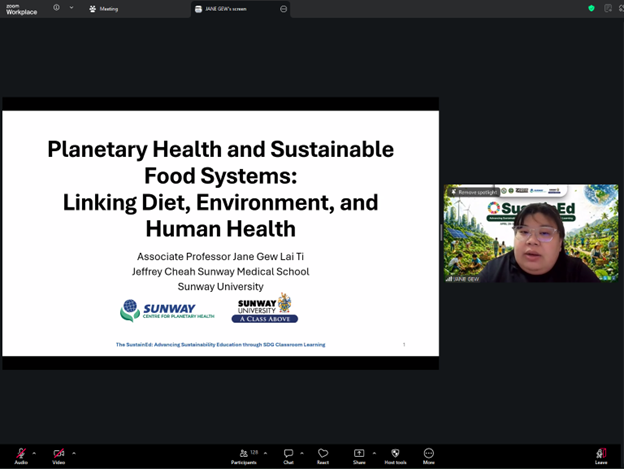The image size is (624, 469).
Task: Click the React heart icon
Action: pyautogui.click(x=323, y=454)
